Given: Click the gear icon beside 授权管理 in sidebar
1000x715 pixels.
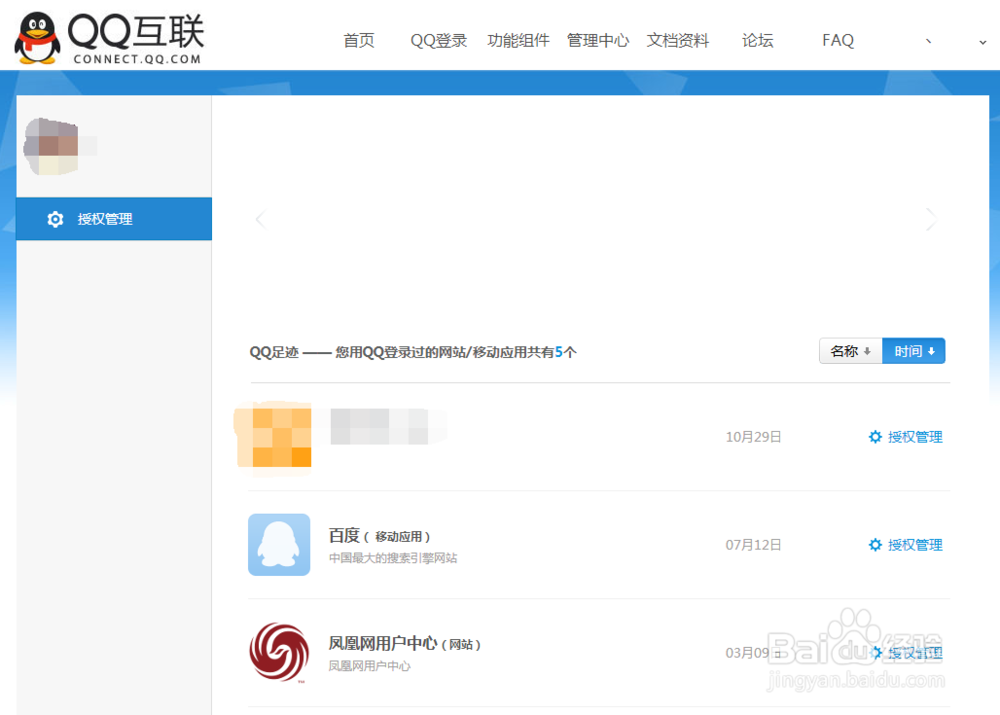Looking at the screenshot, I should click(55, 219).
